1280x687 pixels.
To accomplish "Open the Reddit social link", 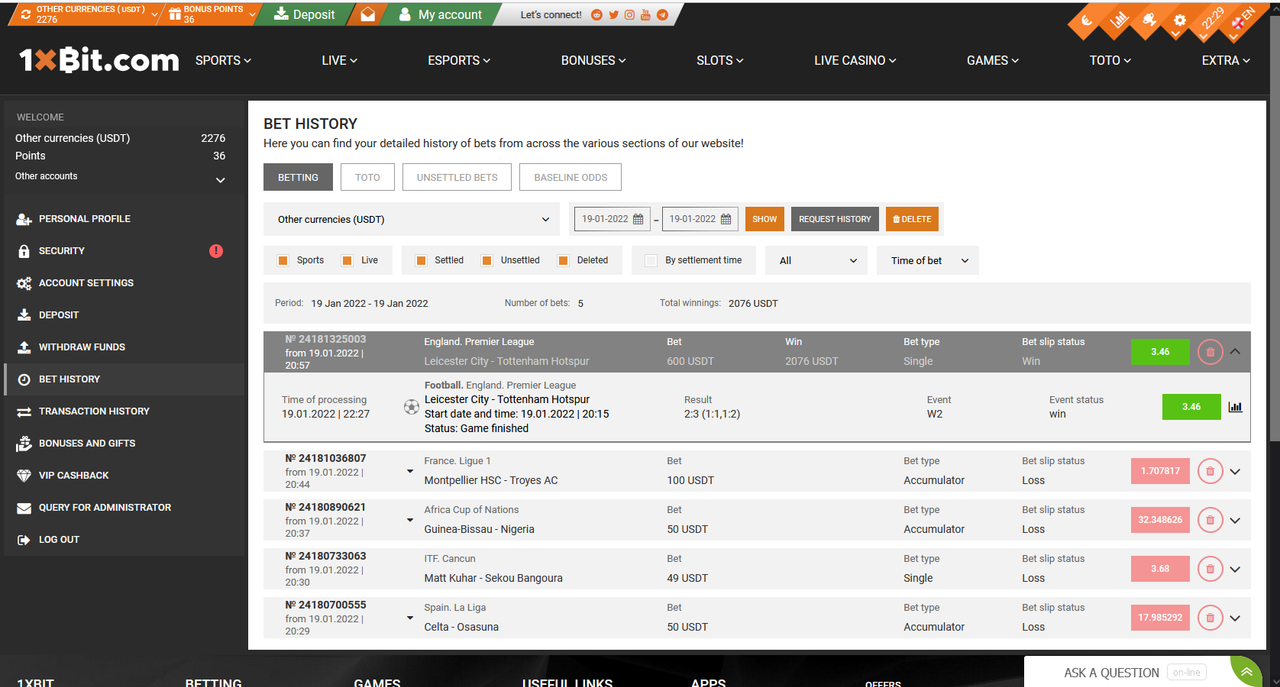I will click(598, 15).
